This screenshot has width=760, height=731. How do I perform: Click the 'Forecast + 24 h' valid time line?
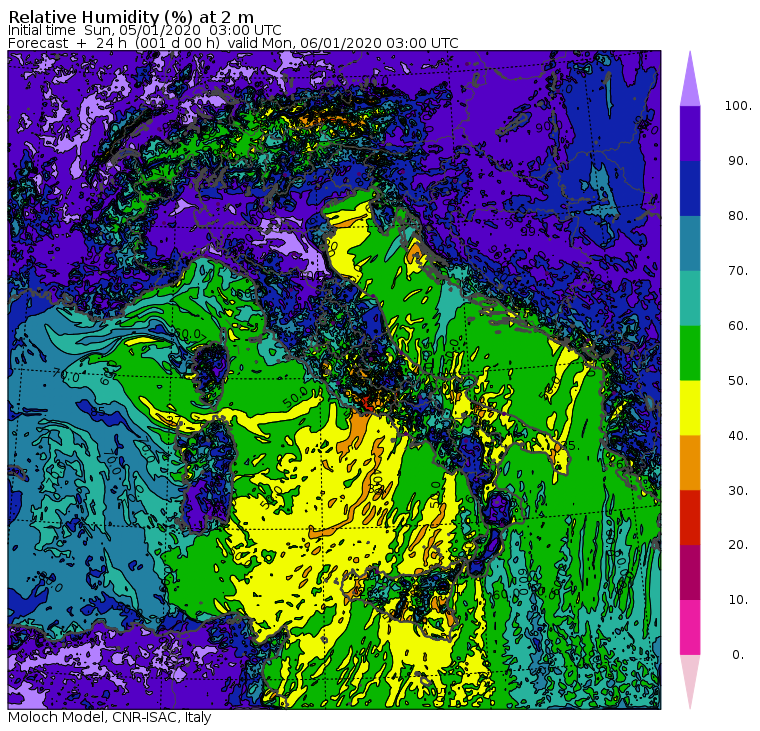(x=233, y=43)
